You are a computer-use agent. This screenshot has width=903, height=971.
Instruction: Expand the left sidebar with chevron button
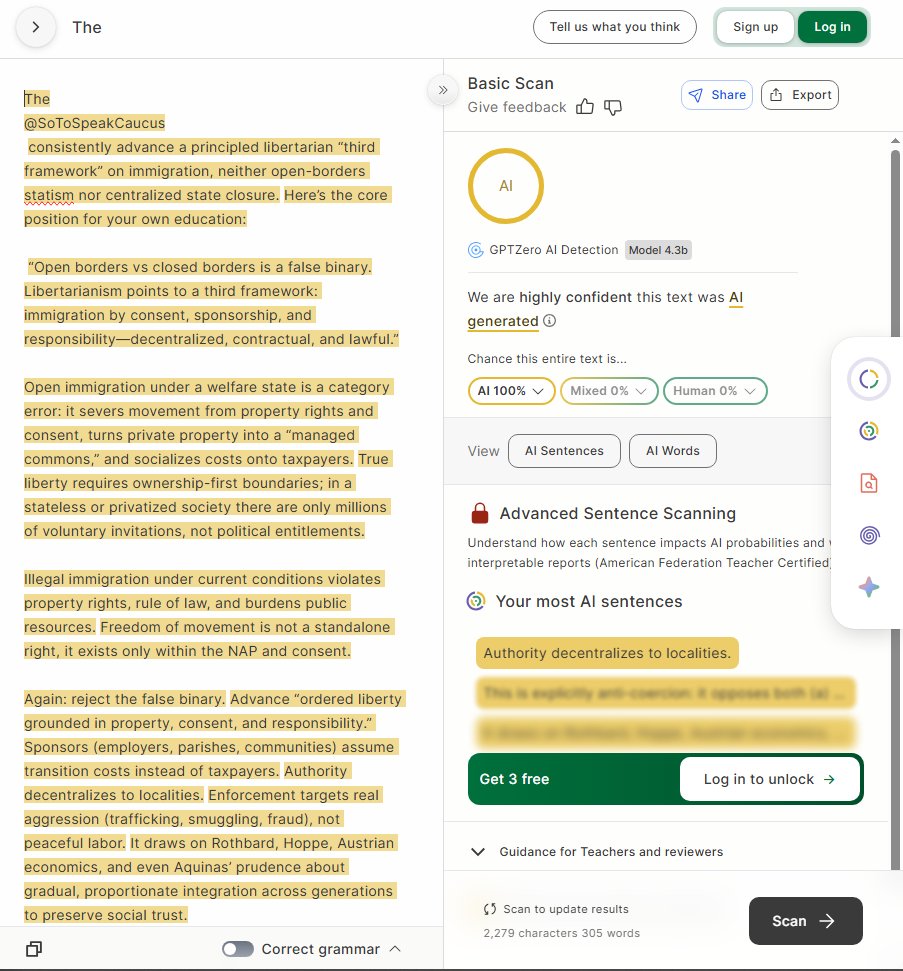[36, 27]
